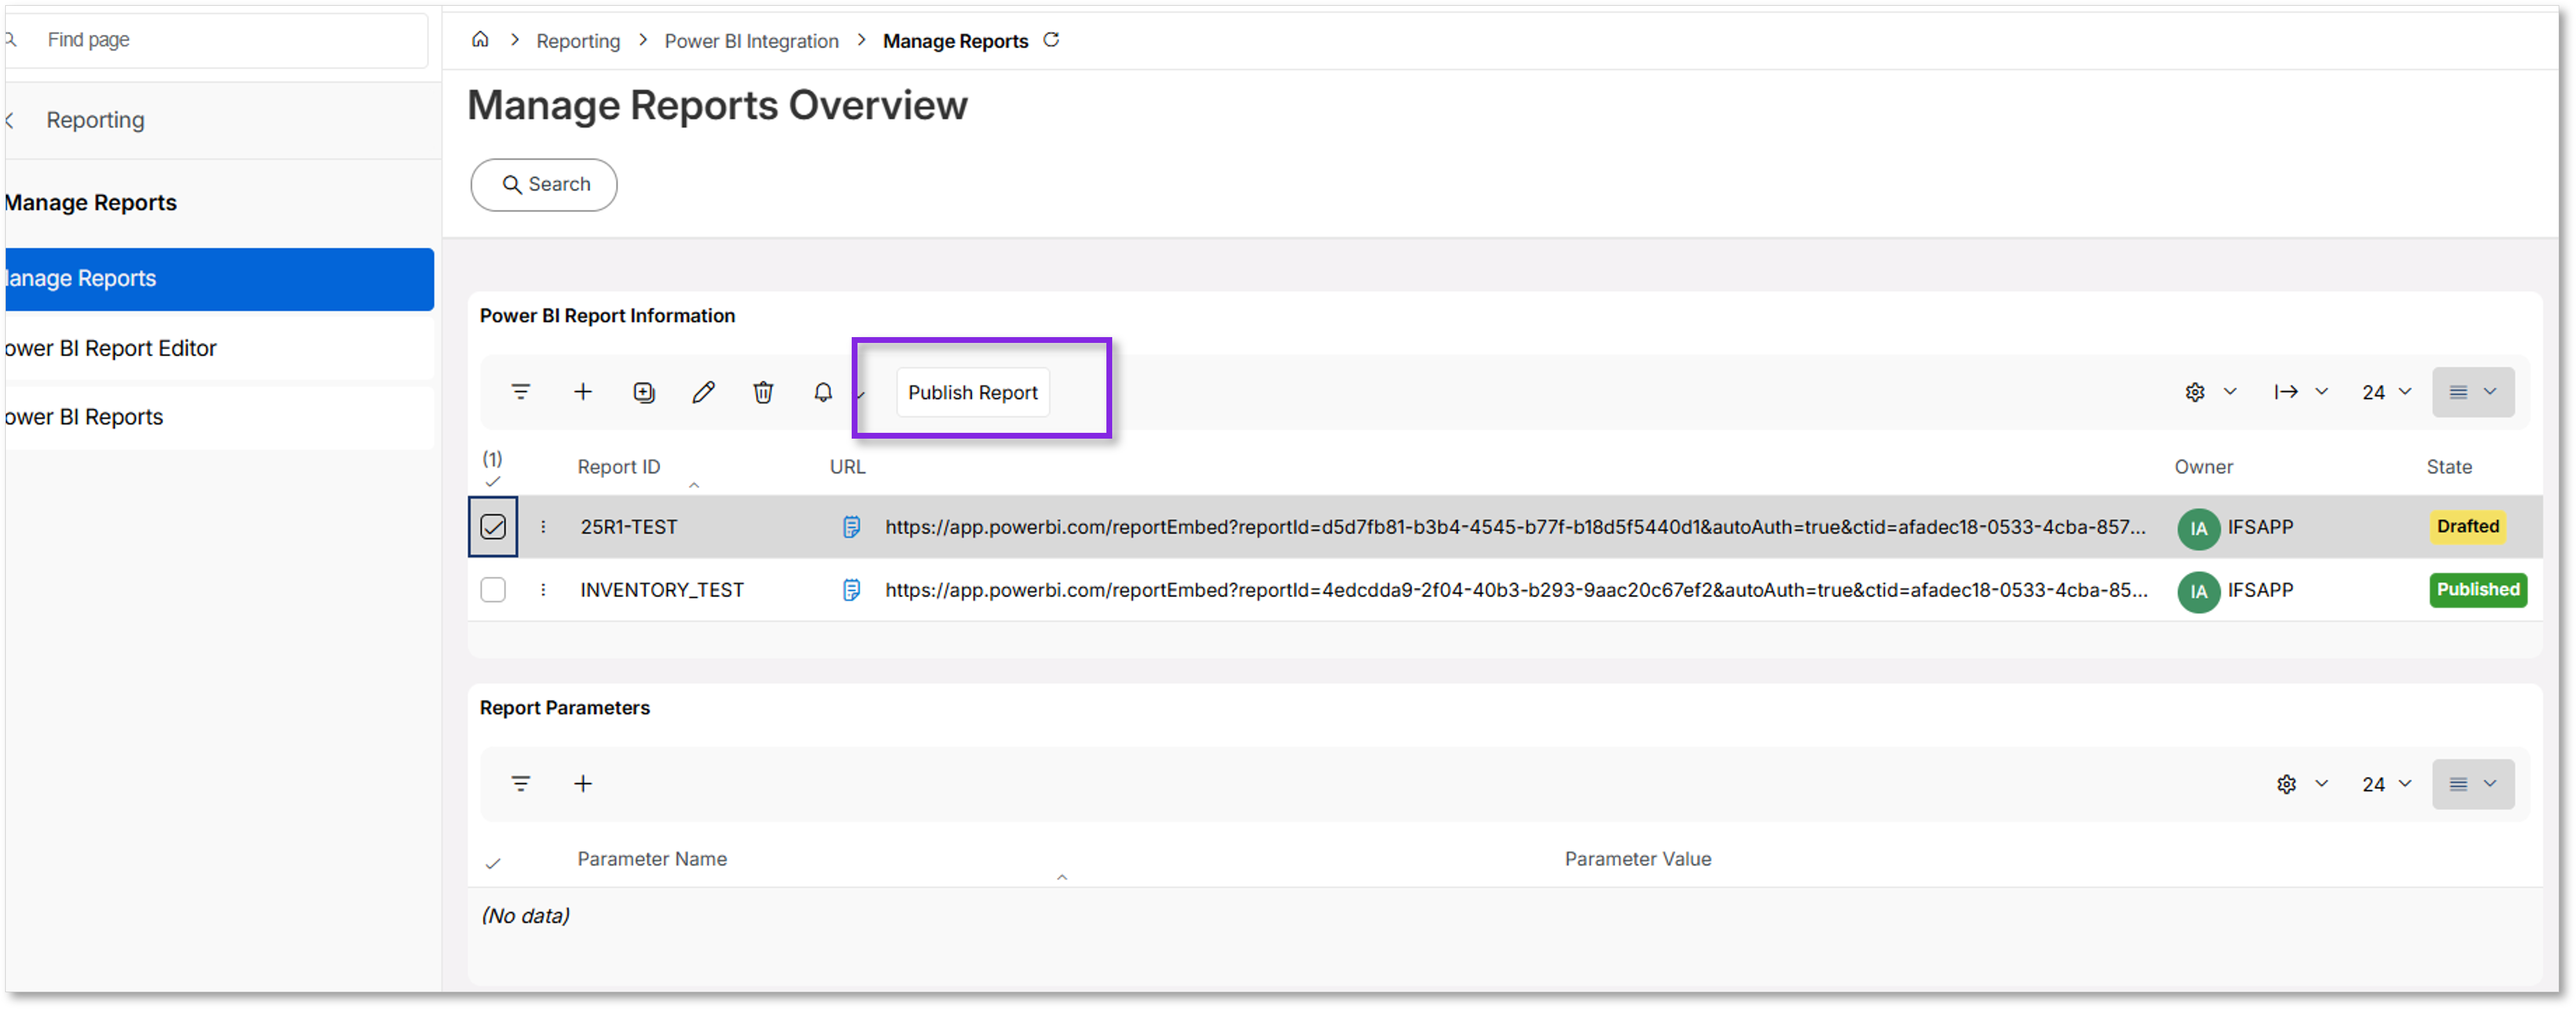
Task: Select the duplicate record icon
Action: (644, 392)
